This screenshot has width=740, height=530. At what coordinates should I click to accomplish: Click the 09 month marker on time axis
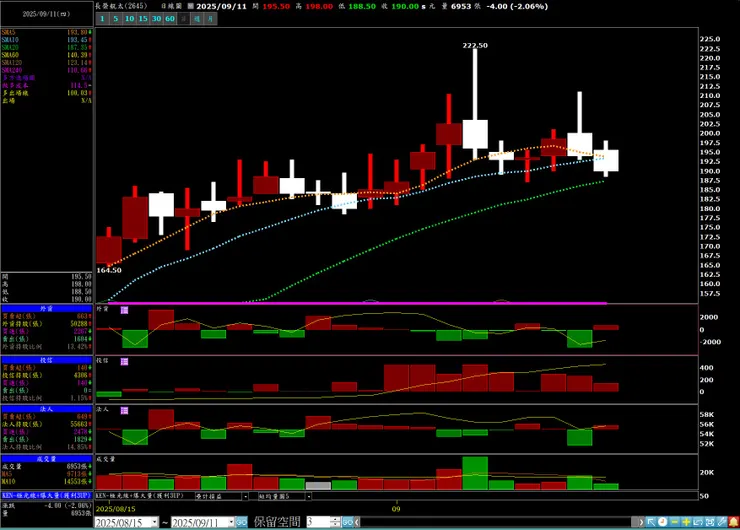[396, 509]
